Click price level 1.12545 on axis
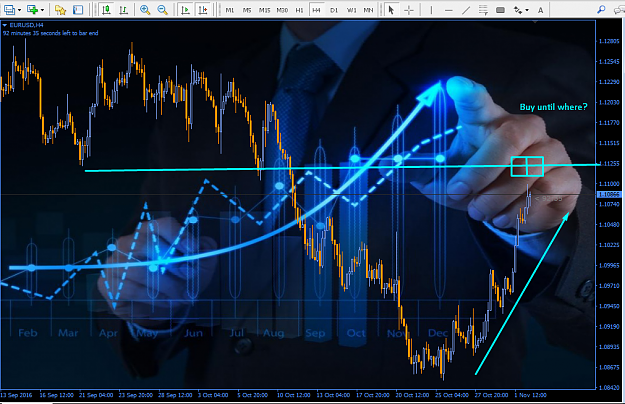Viewport: 625px width, 404px height. click(610, 61)
